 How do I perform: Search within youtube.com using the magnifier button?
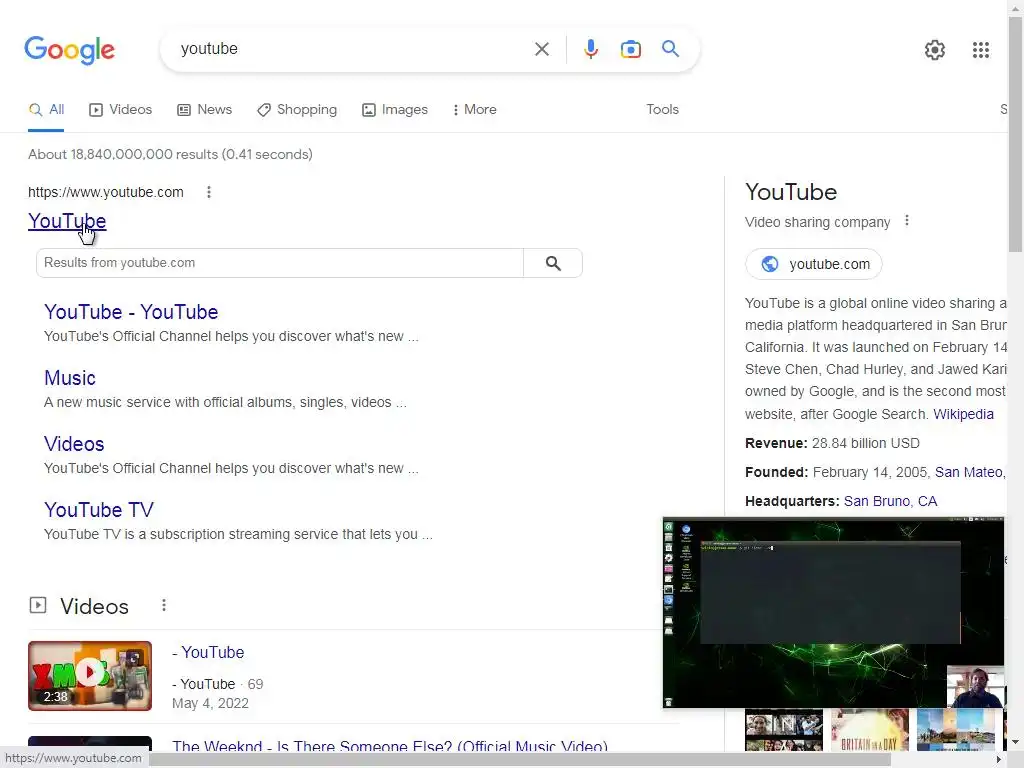[553, 263]
